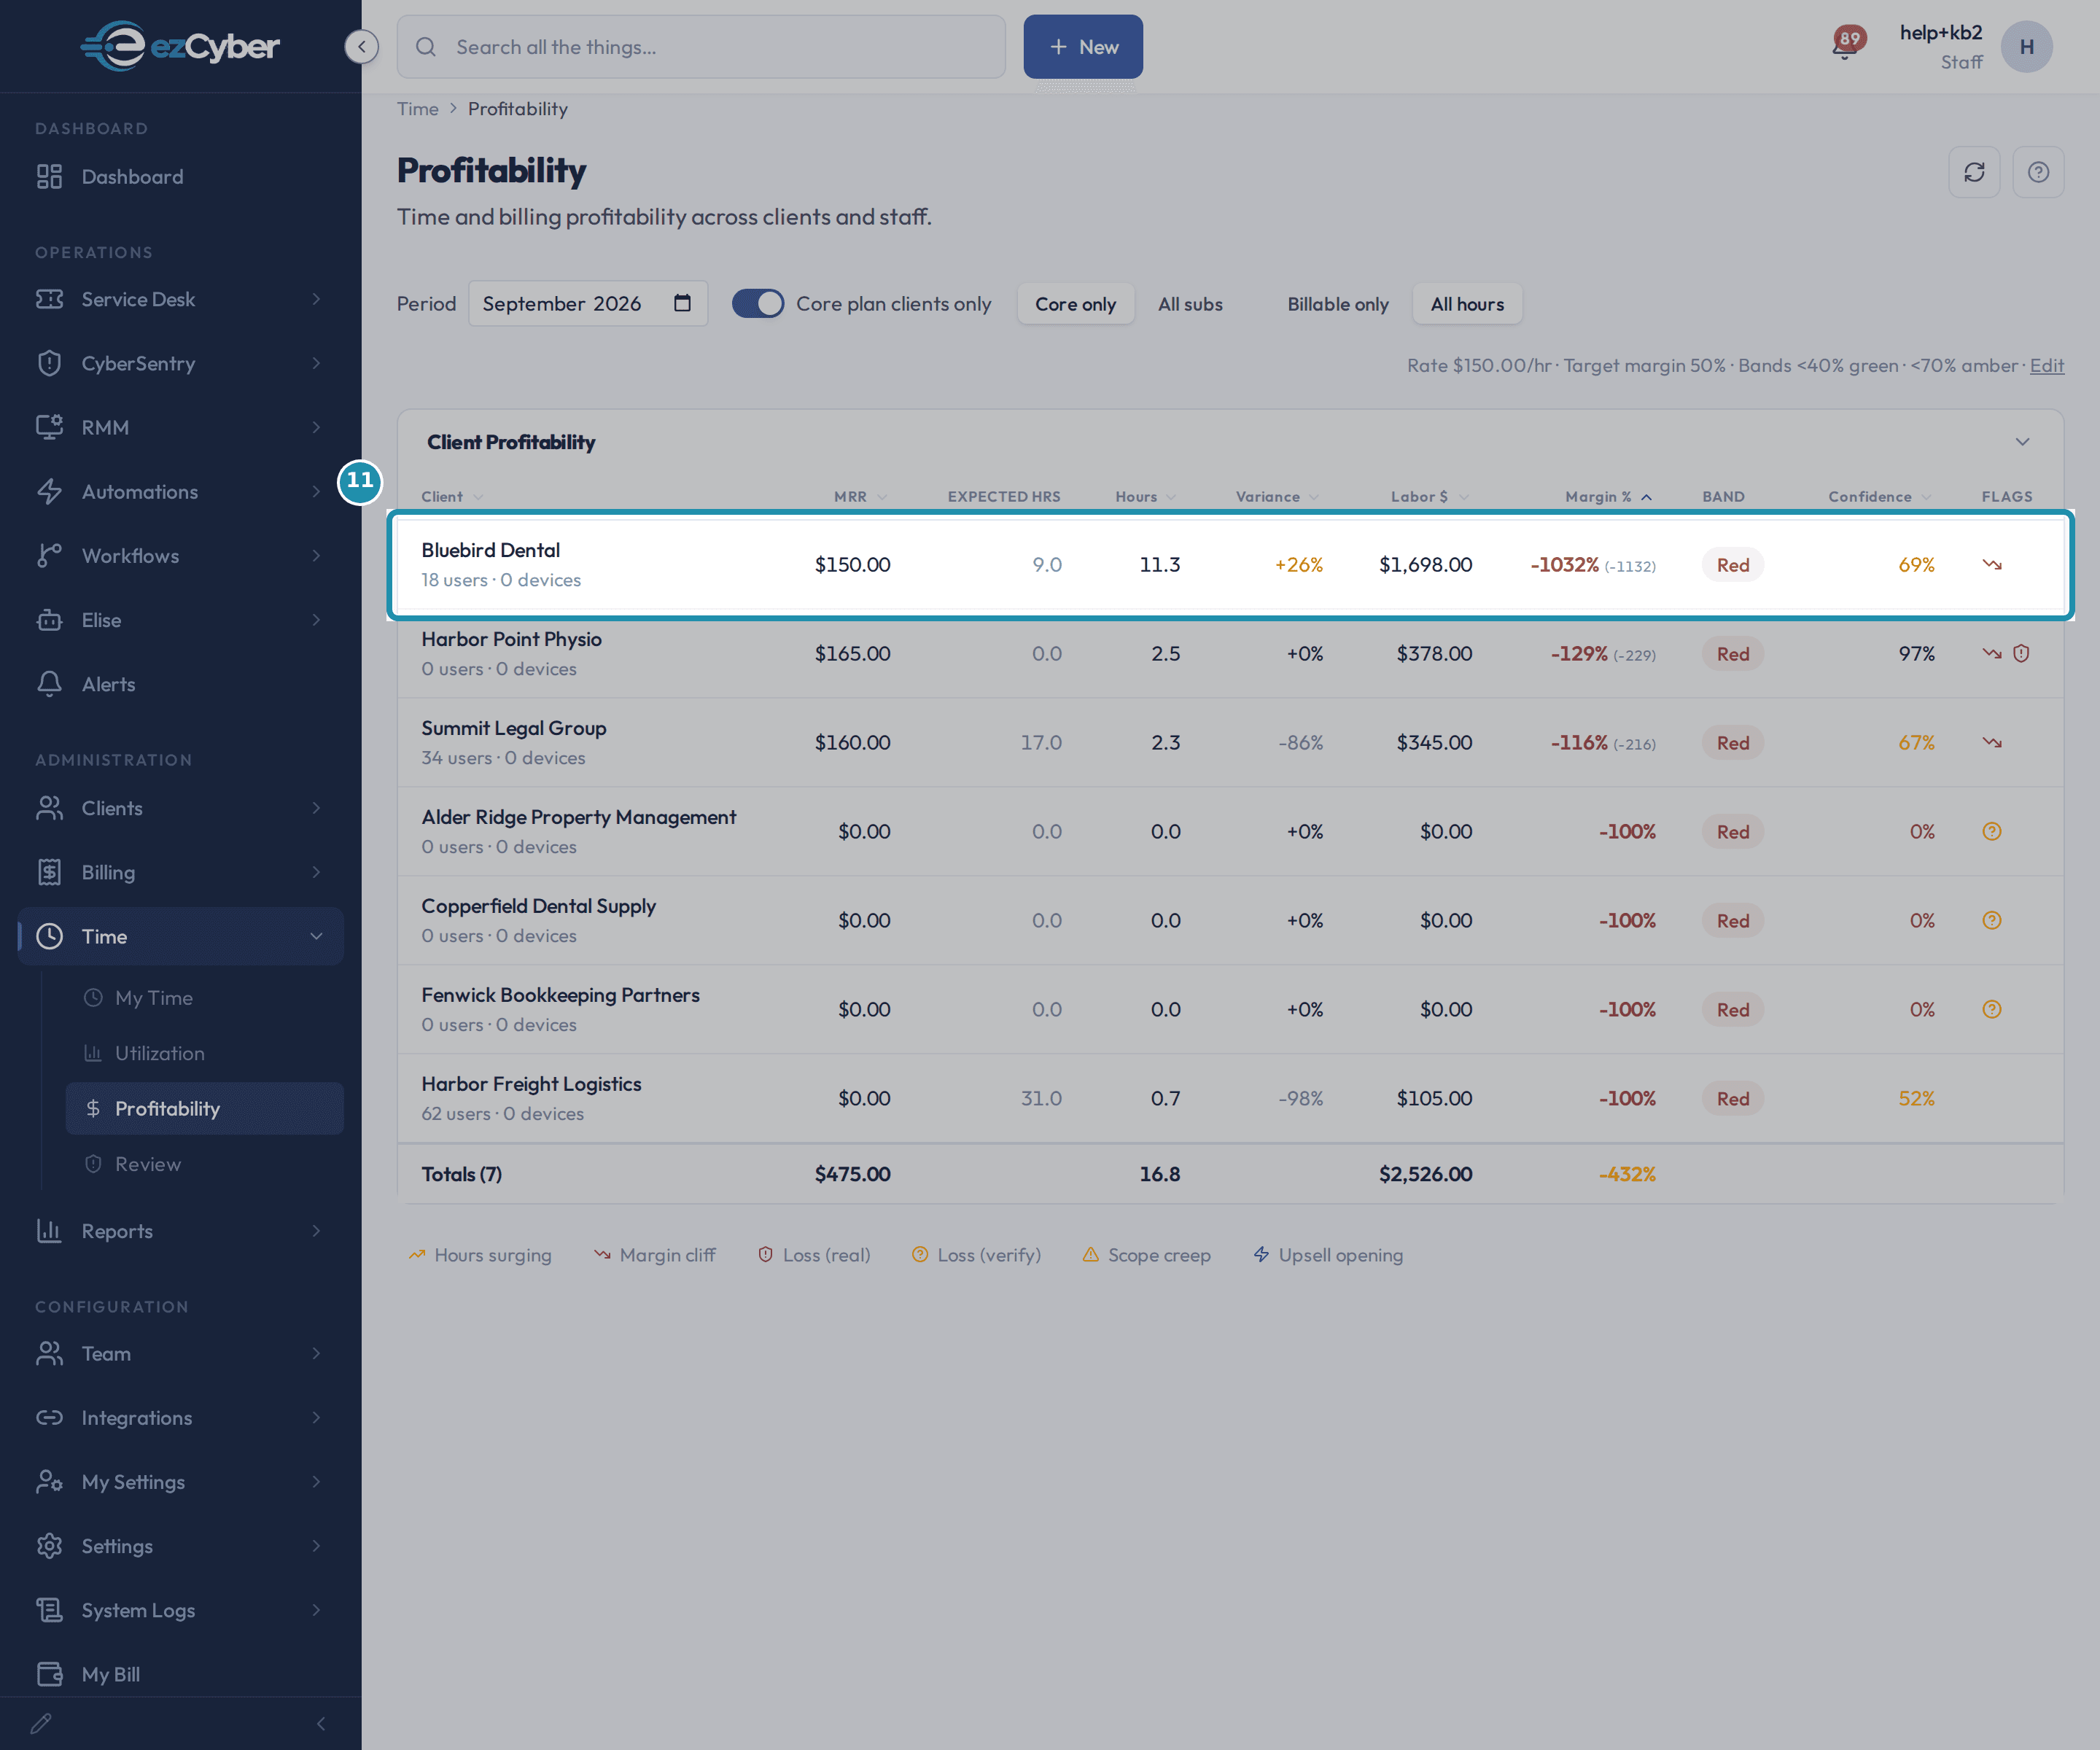Click the pencil edit icon at sidebar bottom
Image resolution: width=2100 pixels, height=1750 pixels.
click(x=41, y=1724)
